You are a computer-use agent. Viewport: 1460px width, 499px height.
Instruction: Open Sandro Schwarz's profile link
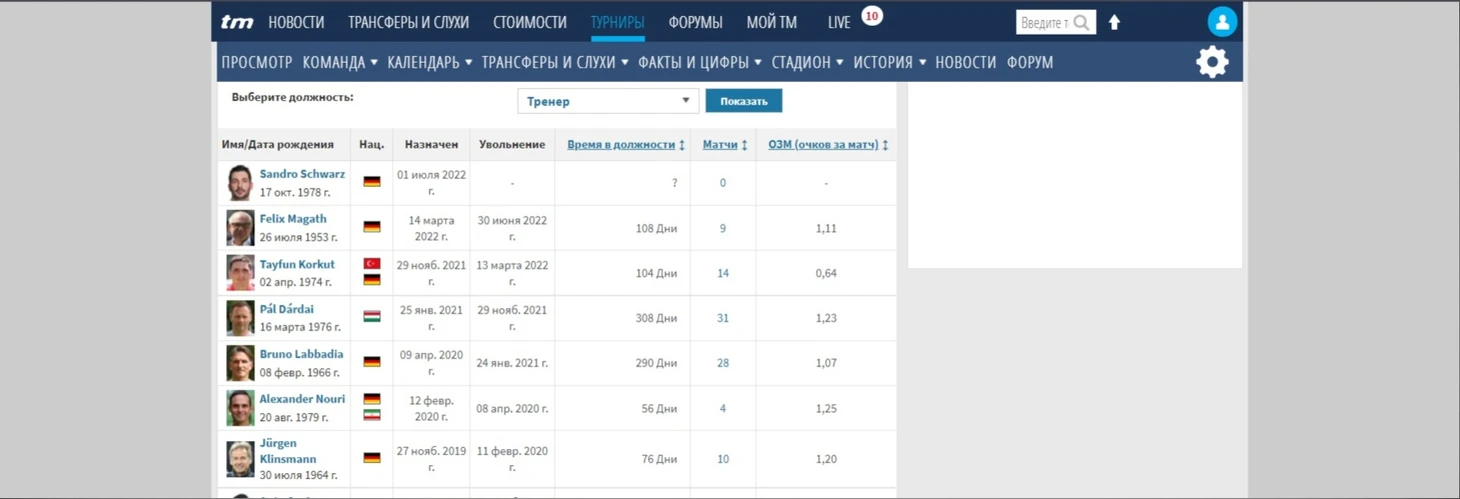(x=302, y=174)
